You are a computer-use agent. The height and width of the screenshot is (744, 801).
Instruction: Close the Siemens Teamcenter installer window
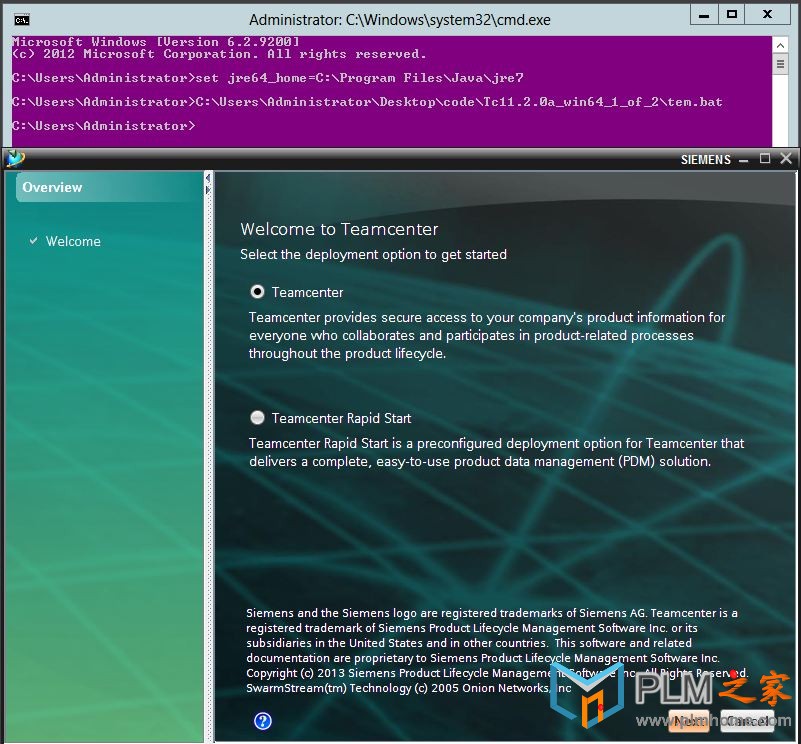(786, 159)
